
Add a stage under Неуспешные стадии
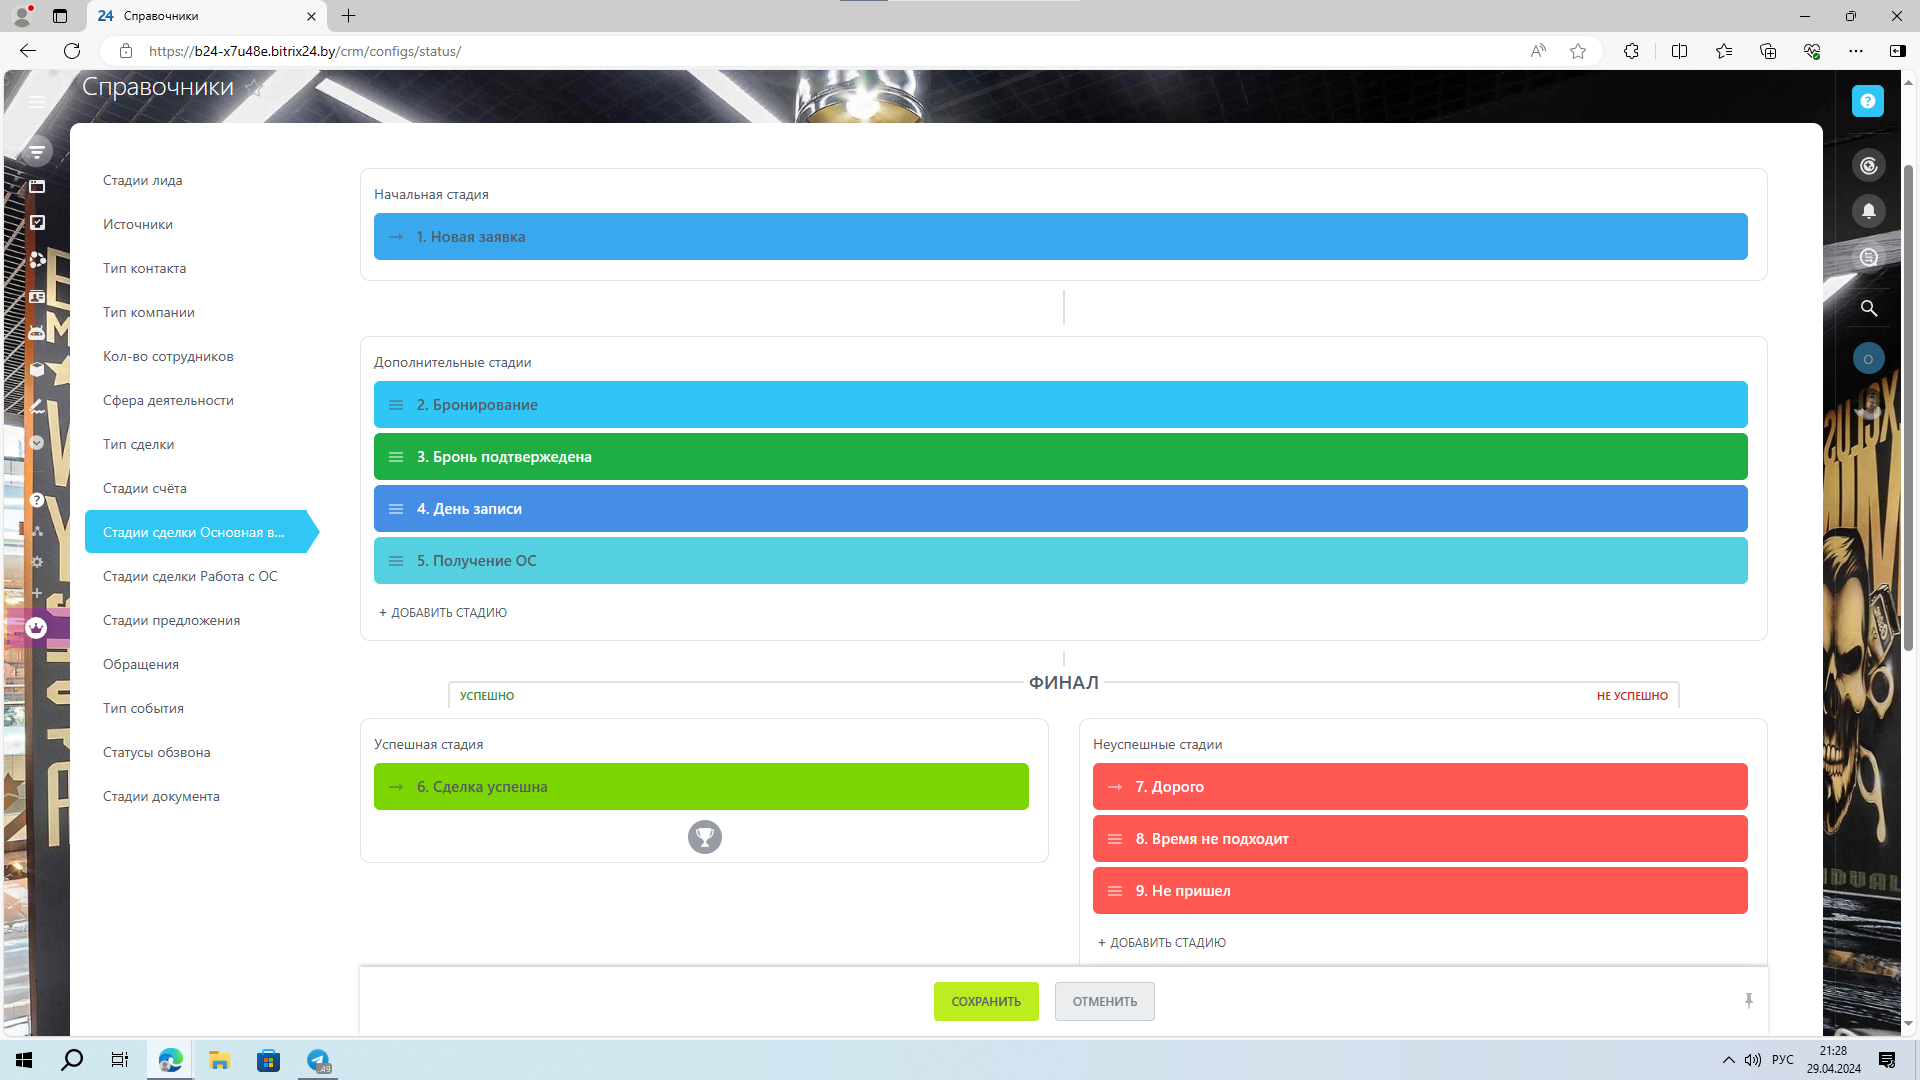coord(1162,943)
